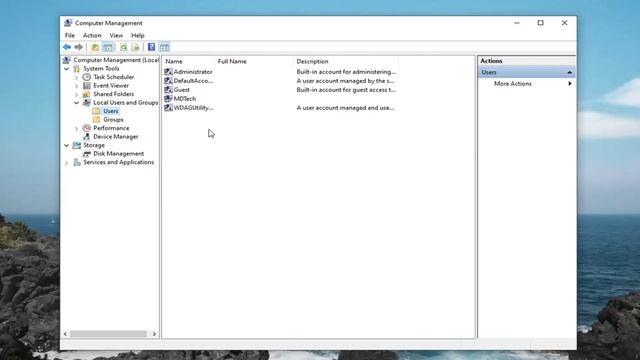Expand Services and Applications node arrow
The height and width of the screenshot is (360, 640).
(67, 163)
